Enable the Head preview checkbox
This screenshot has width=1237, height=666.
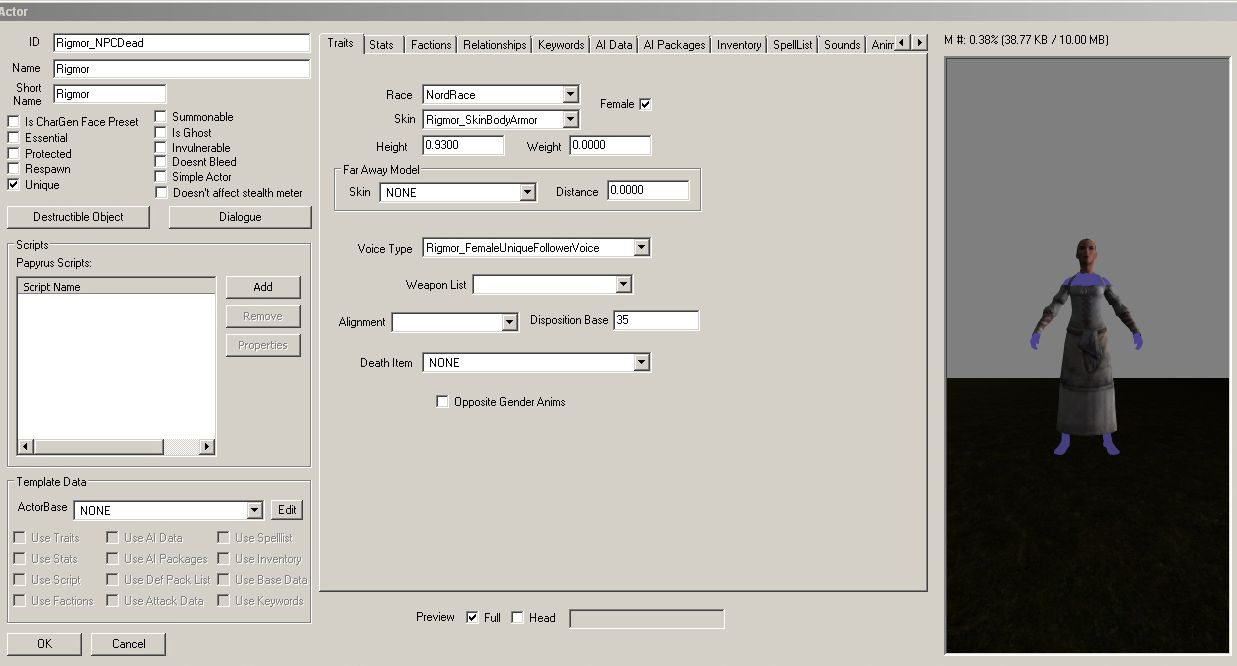517,618
